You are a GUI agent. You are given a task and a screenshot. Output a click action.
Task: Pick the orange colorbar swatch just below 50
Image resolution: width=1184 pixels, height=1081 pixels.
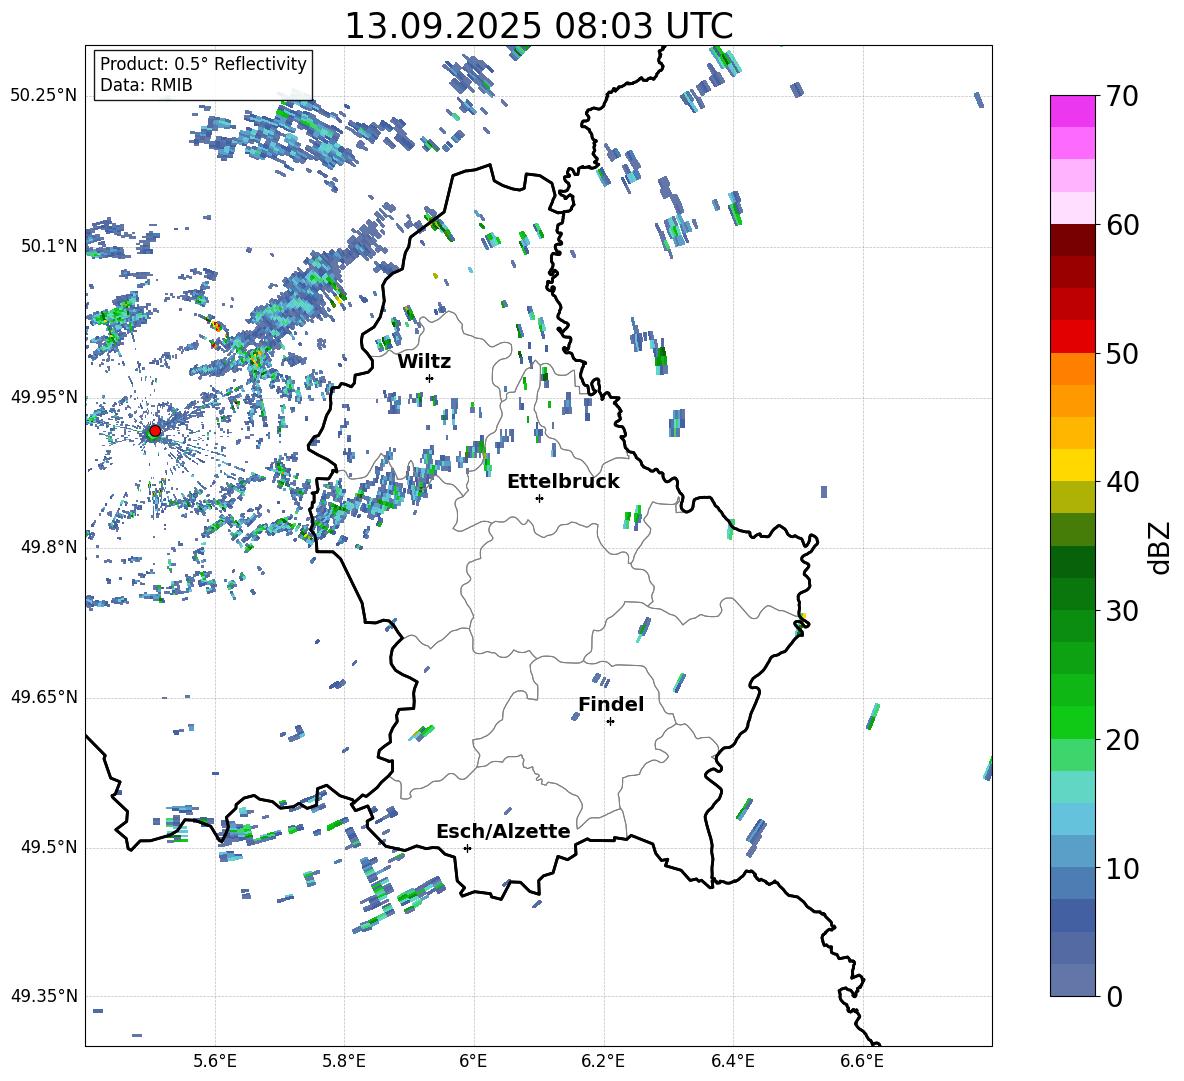[1073, 369]
